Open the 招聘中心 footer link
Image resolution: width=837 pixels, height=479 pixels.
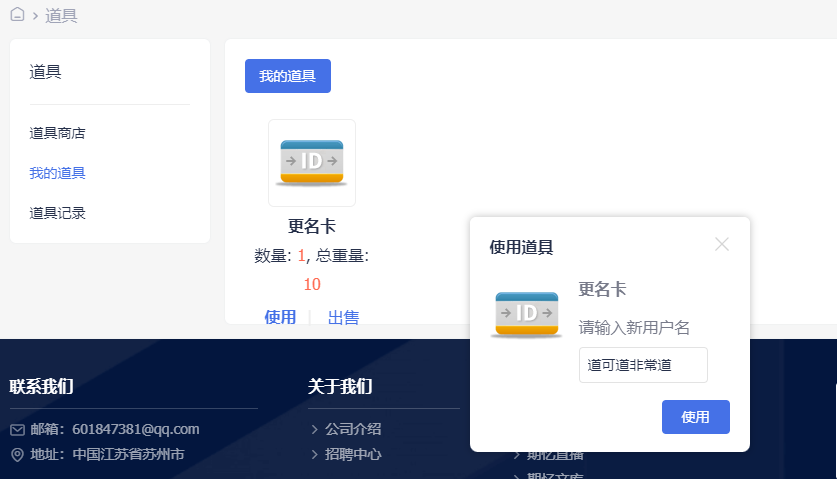pos(354,453)
